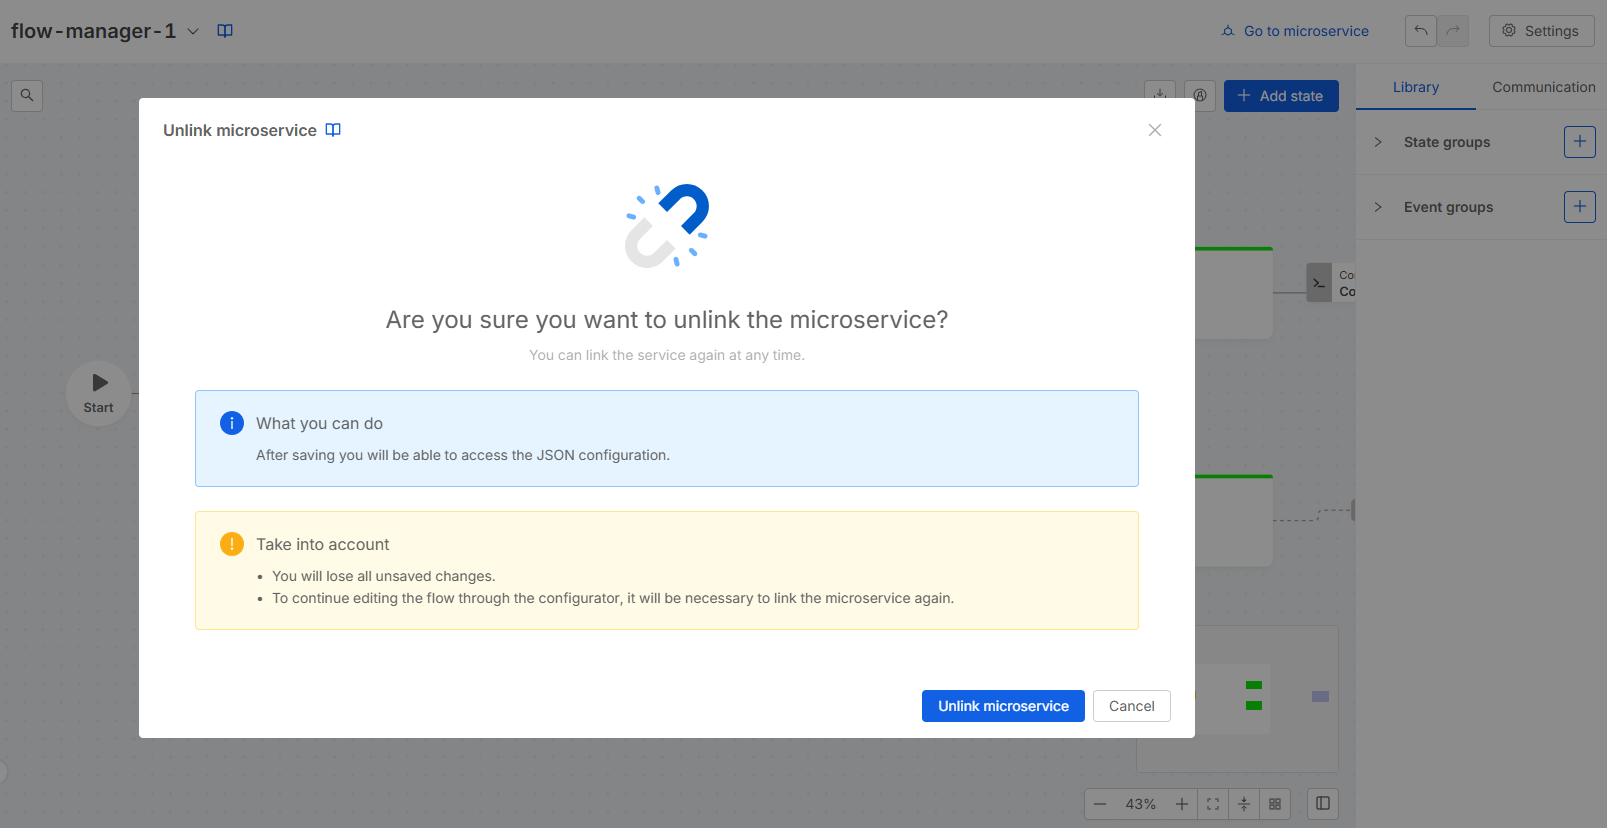Go to microservice link
Screen dimensions: 1607x828
[1295, 31]
